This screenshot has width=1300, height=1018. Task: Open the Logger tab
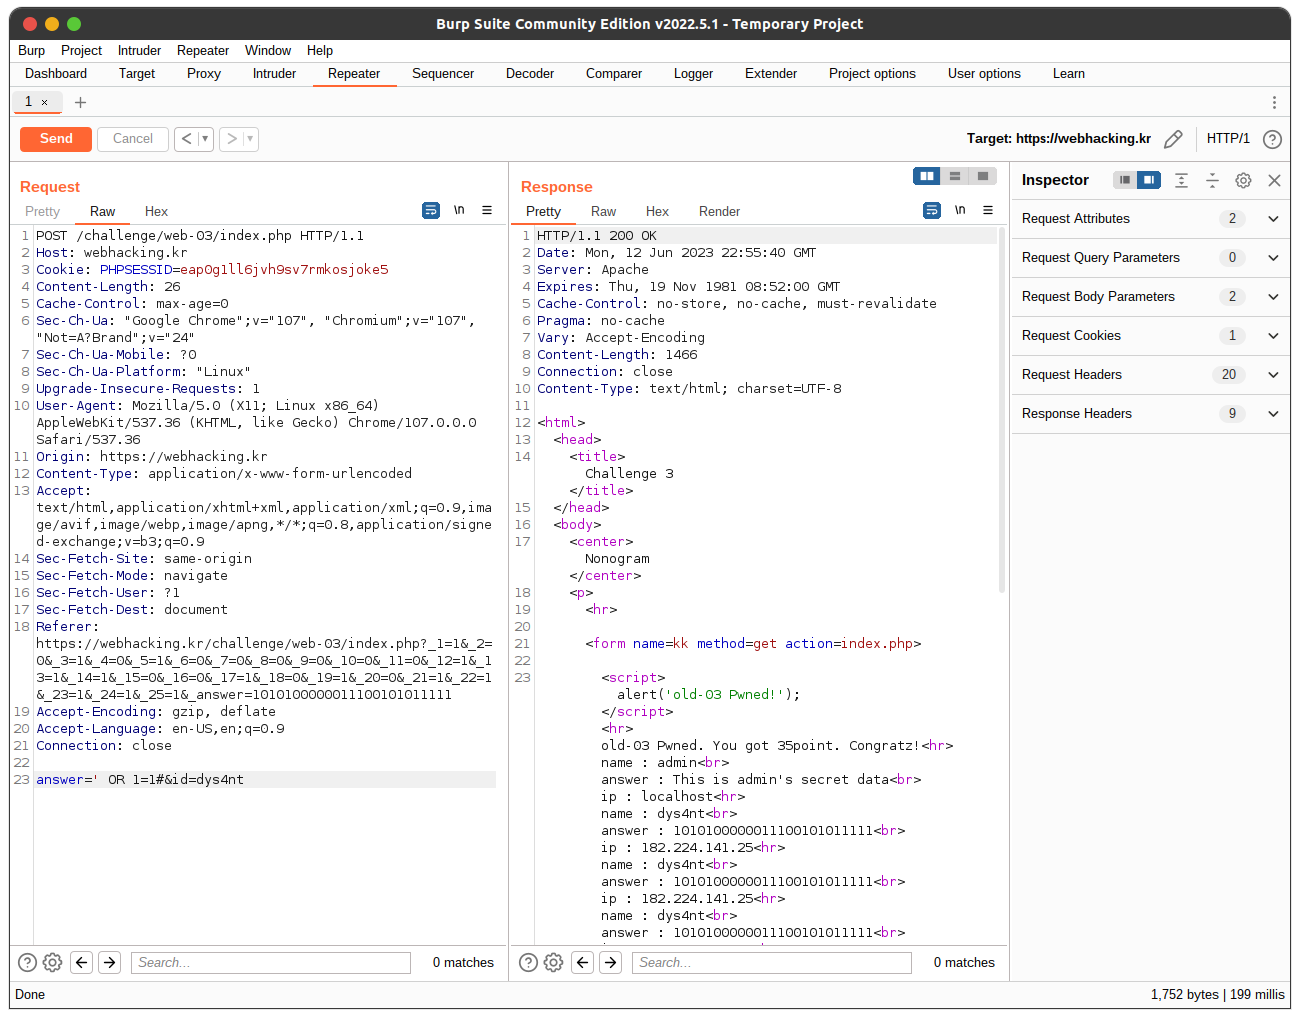pyautogui.click(x=693, y=74)
